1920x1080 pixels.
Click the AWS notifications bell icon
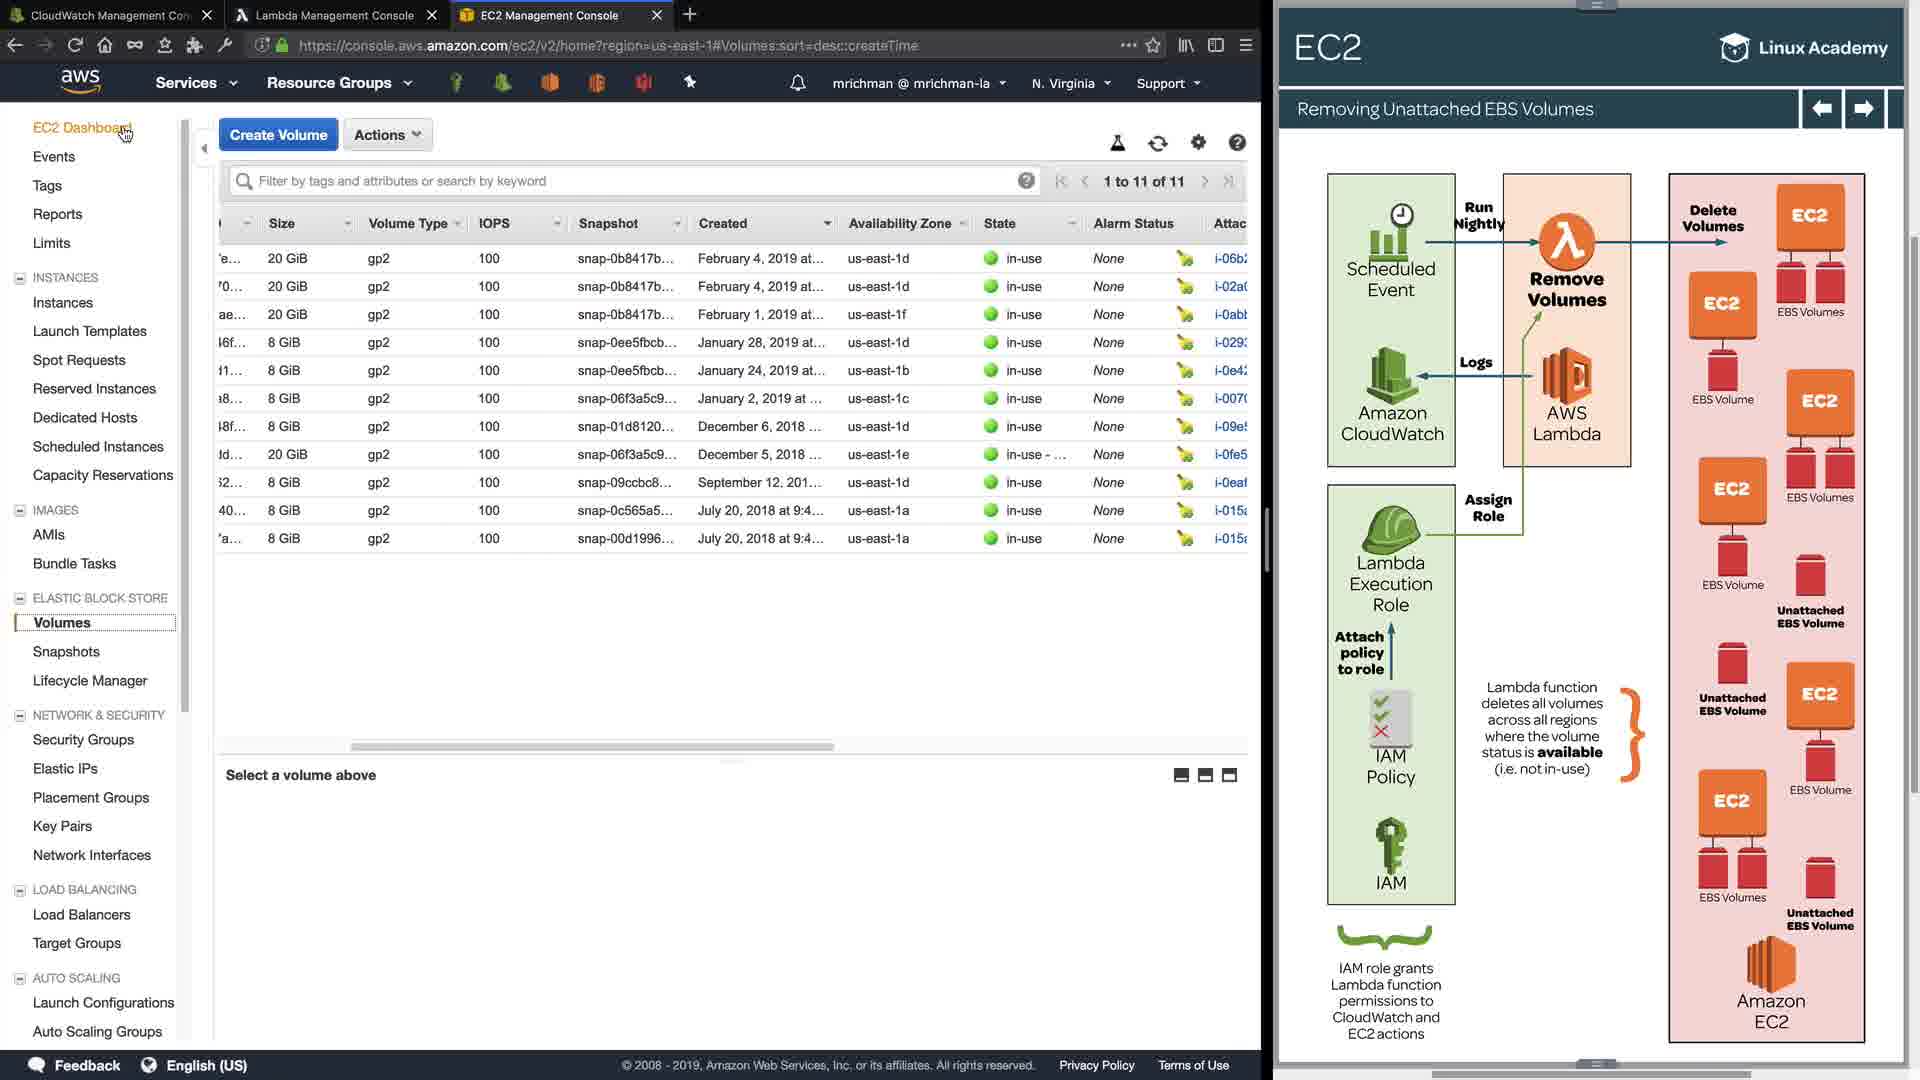pyautogui.click(x=797, y=83)
